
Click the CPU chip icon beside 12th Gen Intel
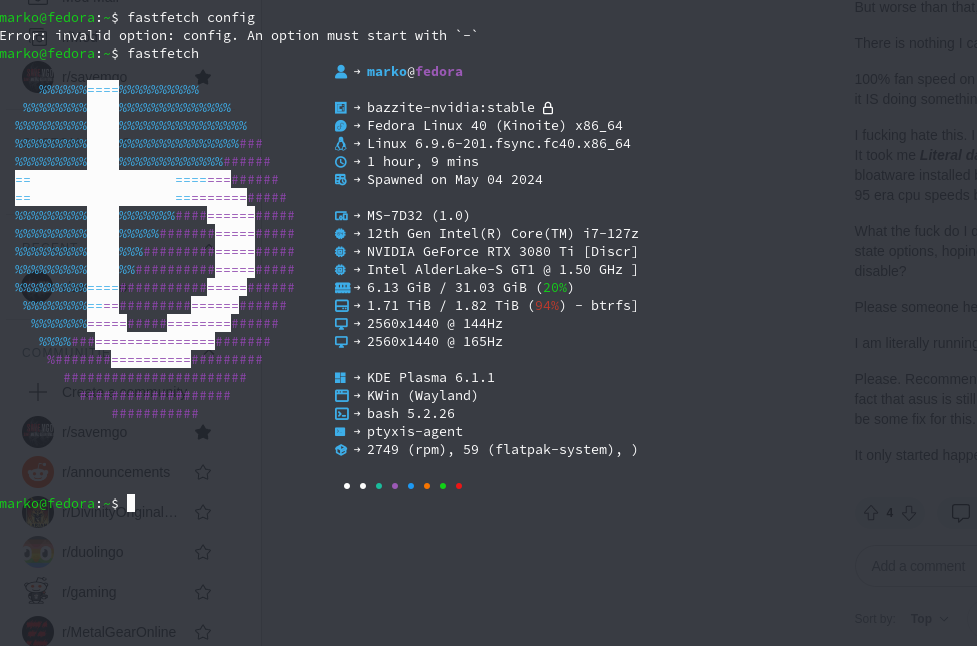(341, 234)
